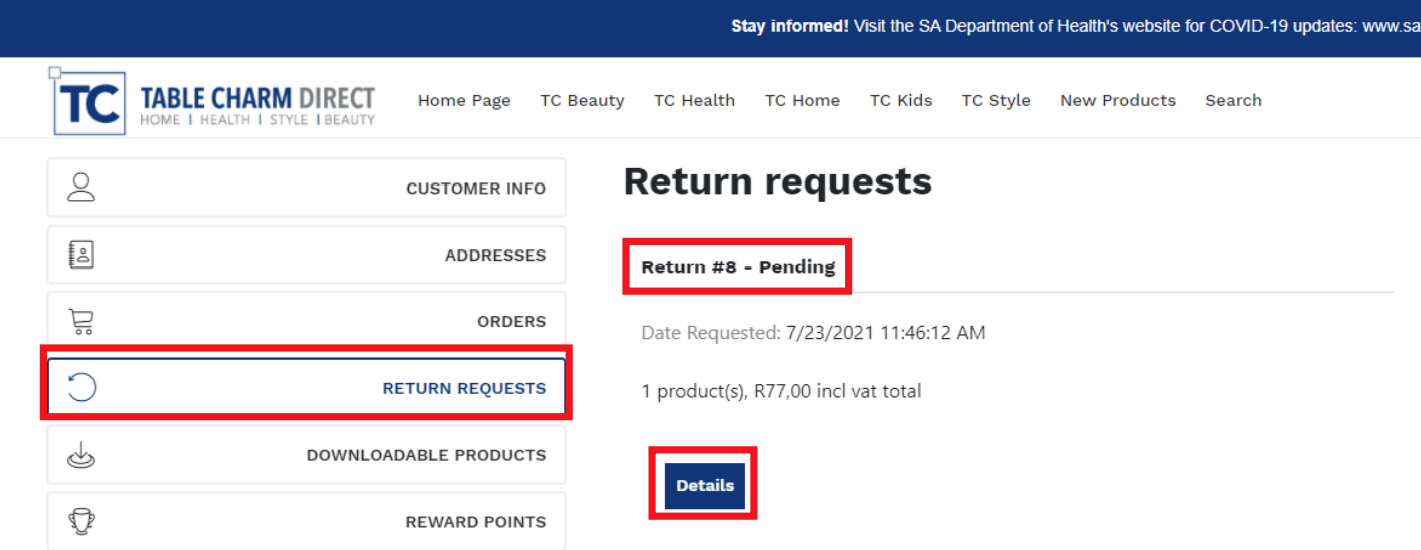Navigate to TC Style
Viewport: 1421px width, 550px height.
[x=995, y=100]
